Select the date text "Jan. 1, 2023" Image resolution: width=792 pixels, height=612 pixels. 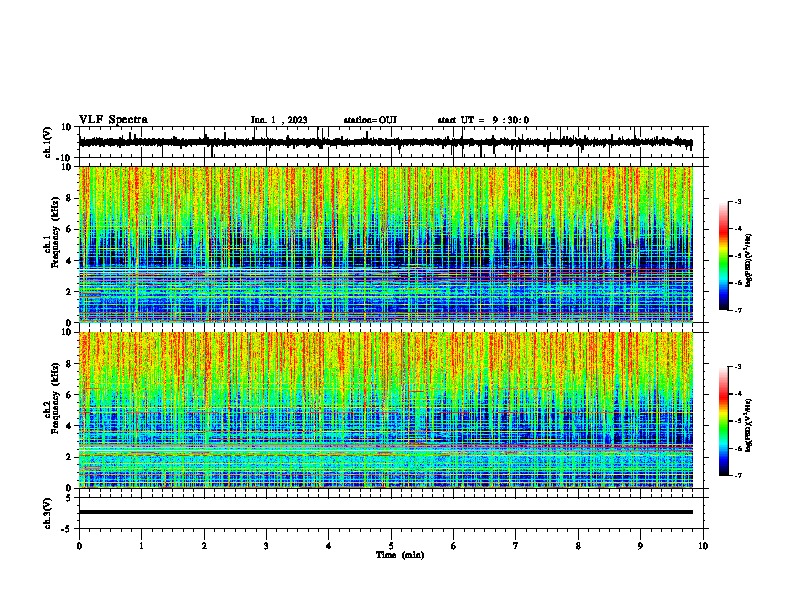point(279,120)
